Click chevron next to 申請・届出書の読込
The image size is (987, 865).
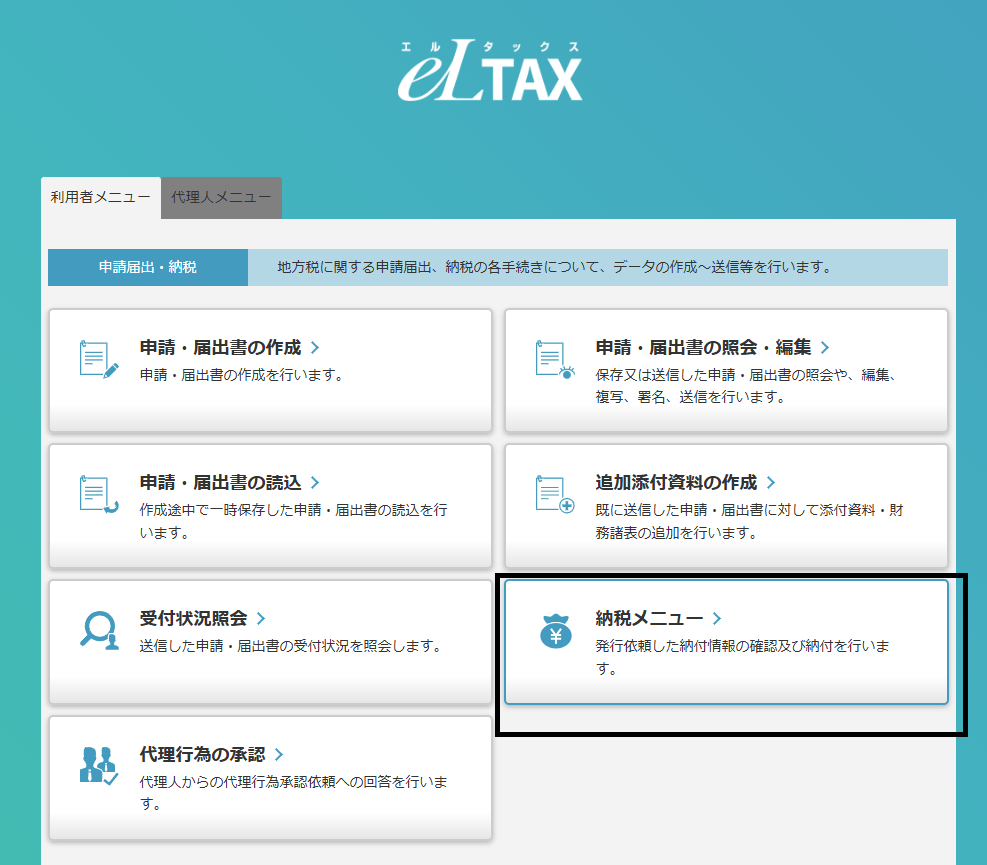tap(315, 483)
